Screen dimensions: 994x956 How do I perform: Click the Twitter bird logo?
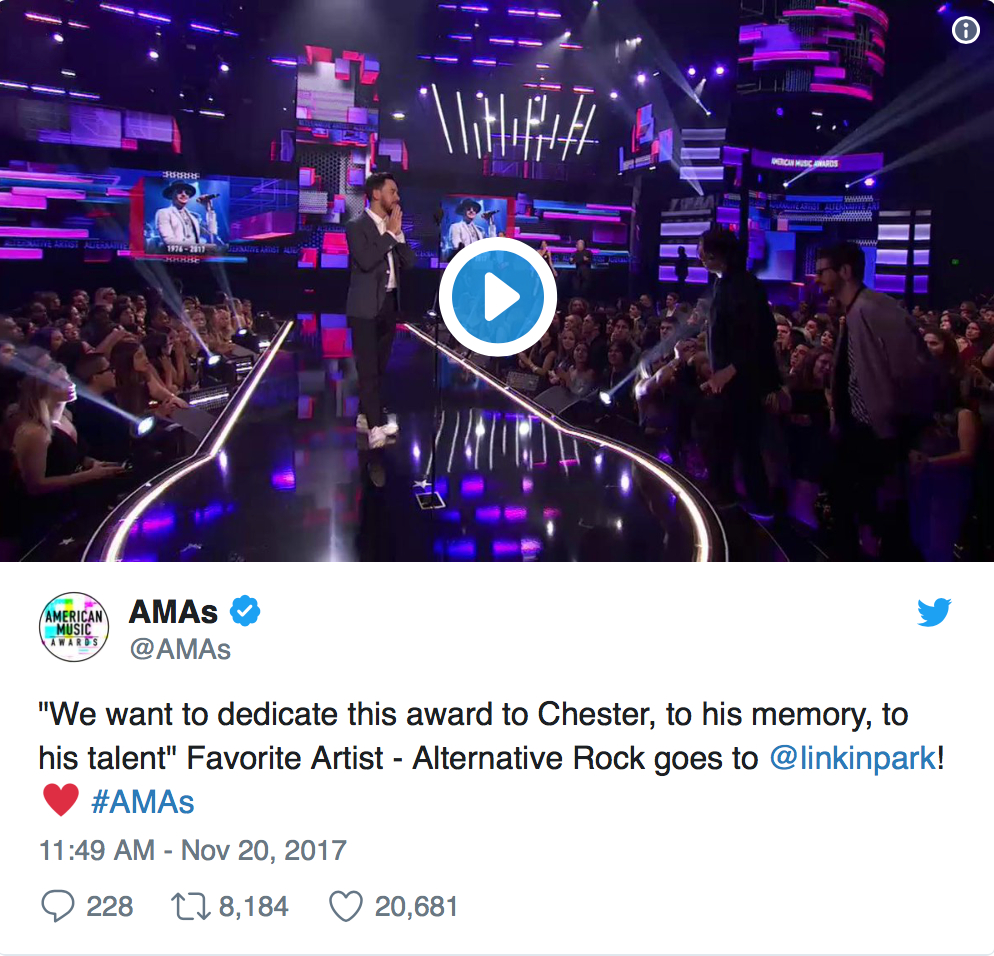(x=934, y=612)
